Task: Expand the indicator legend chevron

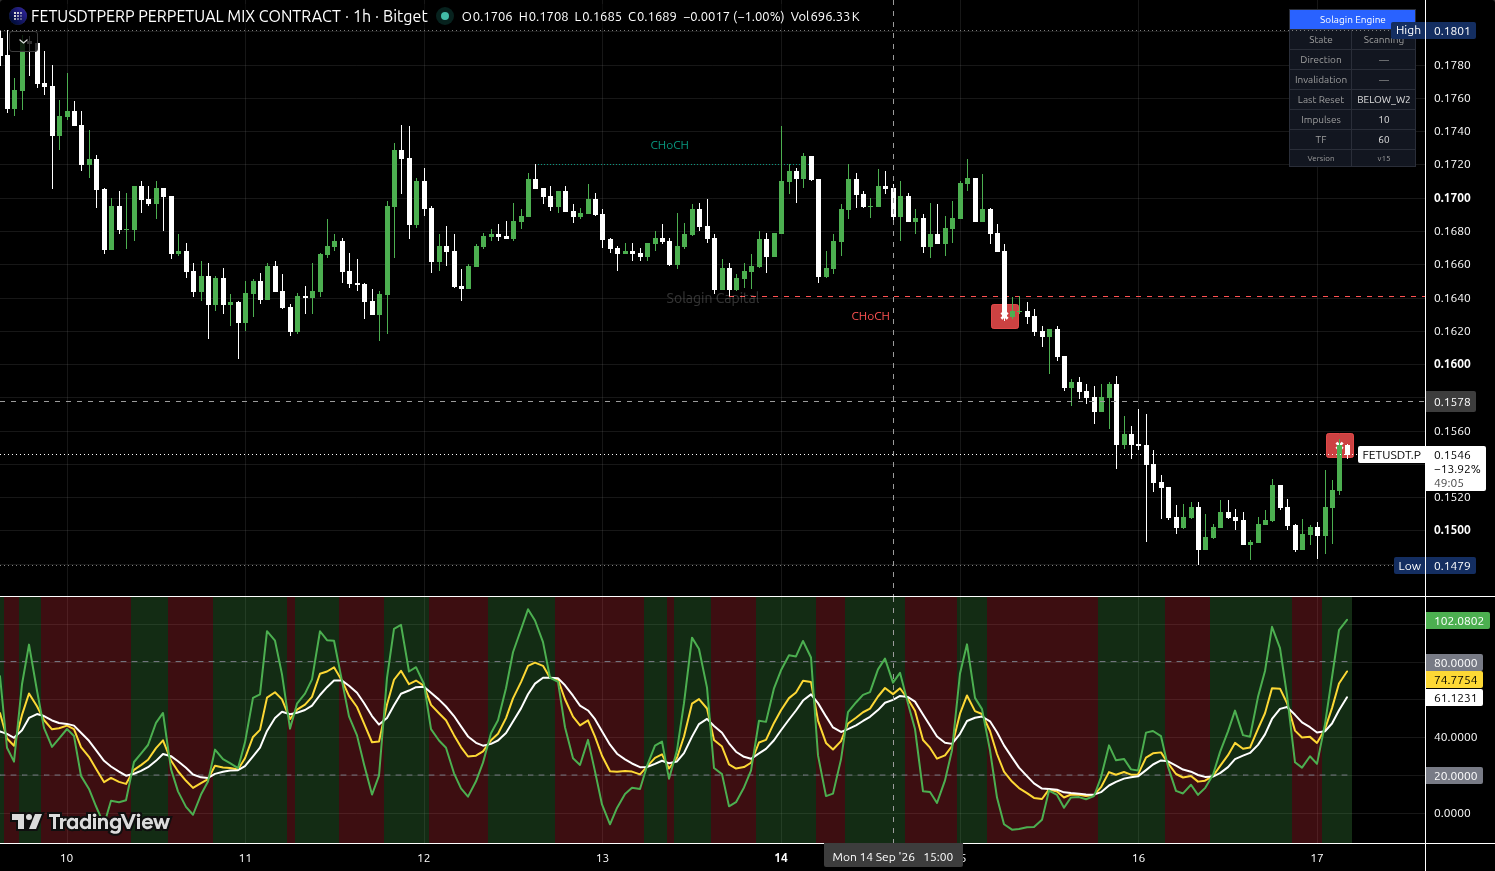Action: point(24,42)
